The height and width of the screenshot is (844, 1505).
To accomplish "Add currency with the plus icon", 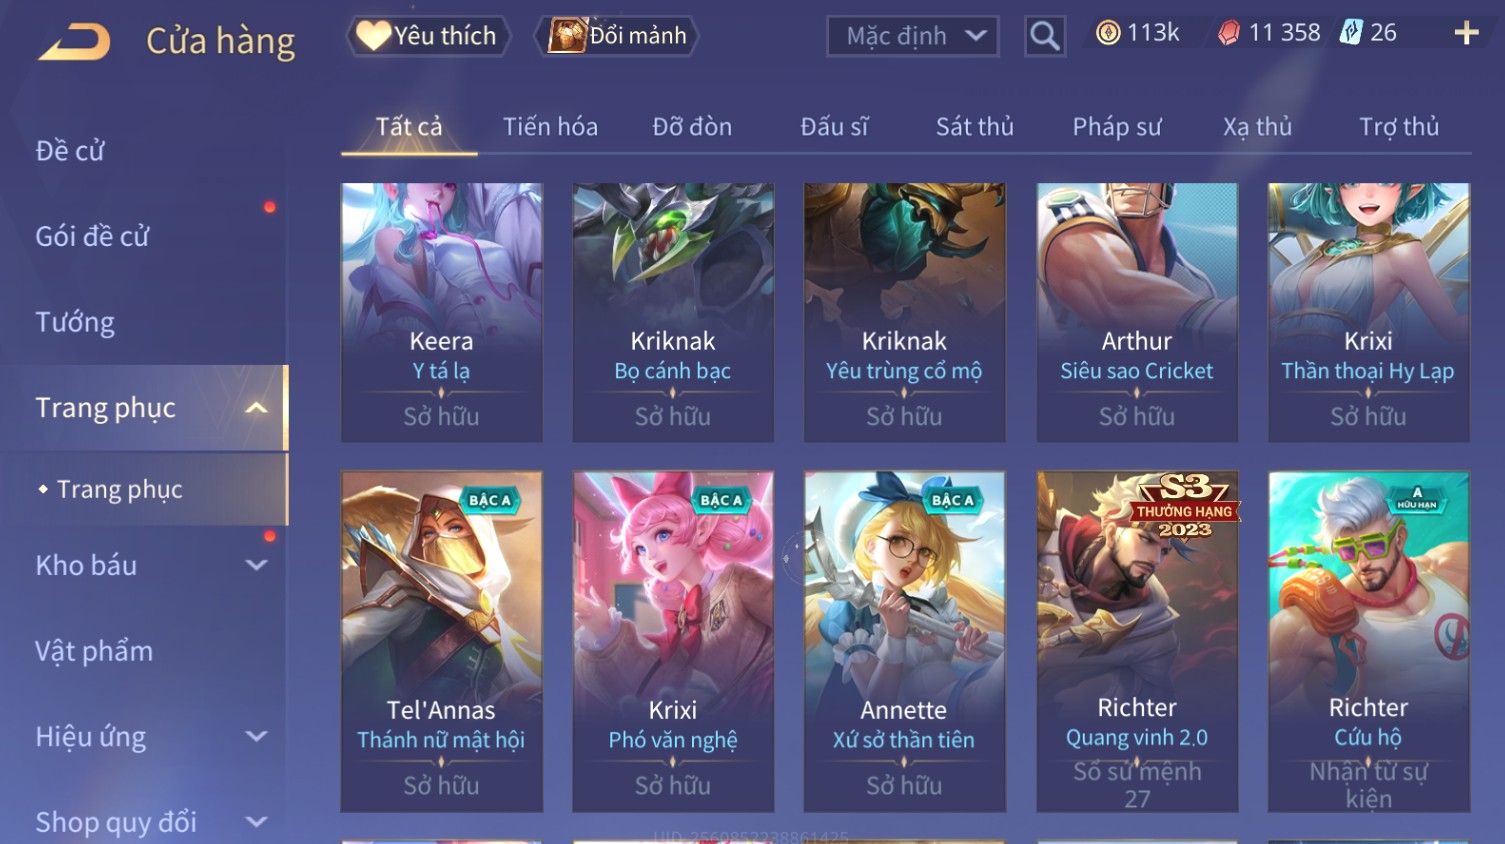I will coord(1466,33).
